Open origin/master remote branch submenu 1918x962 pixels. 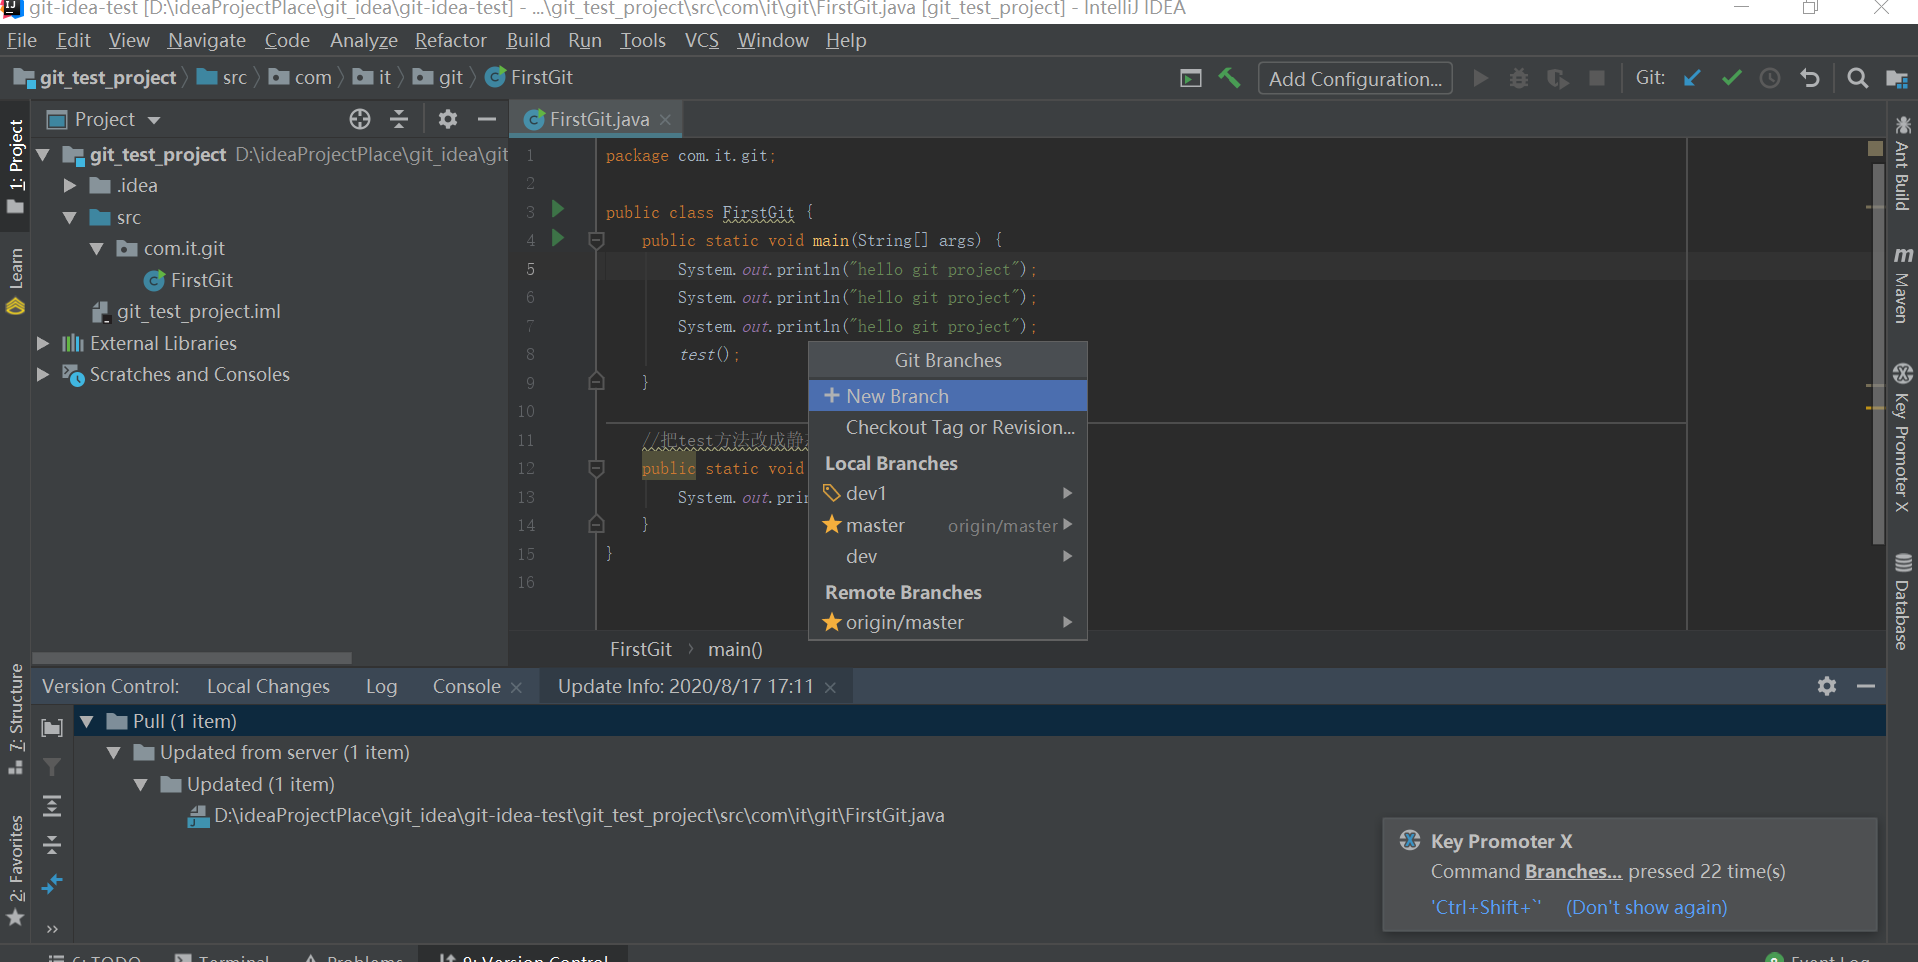click(x=947, y=622)
